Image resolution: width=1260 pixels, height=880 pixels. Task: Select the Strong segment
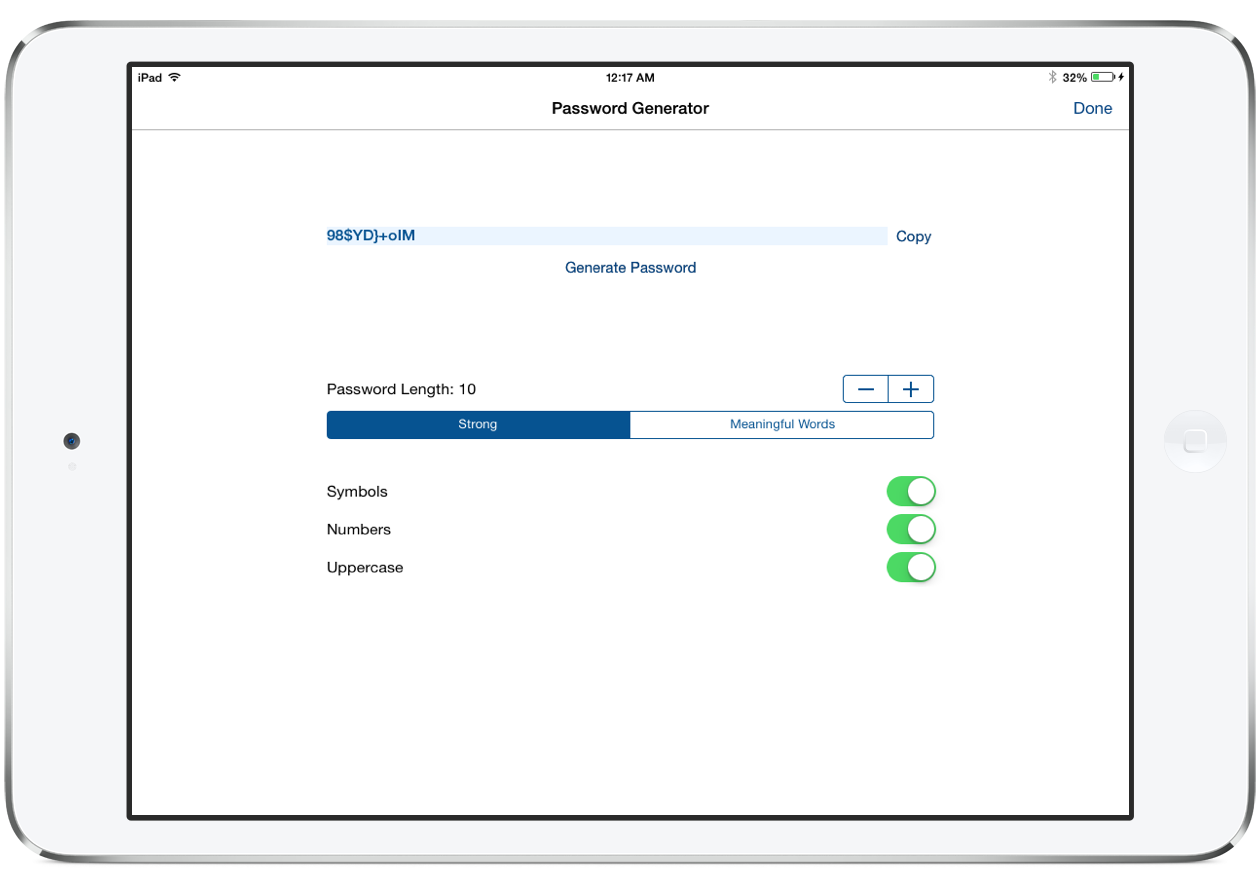(478, 424)
